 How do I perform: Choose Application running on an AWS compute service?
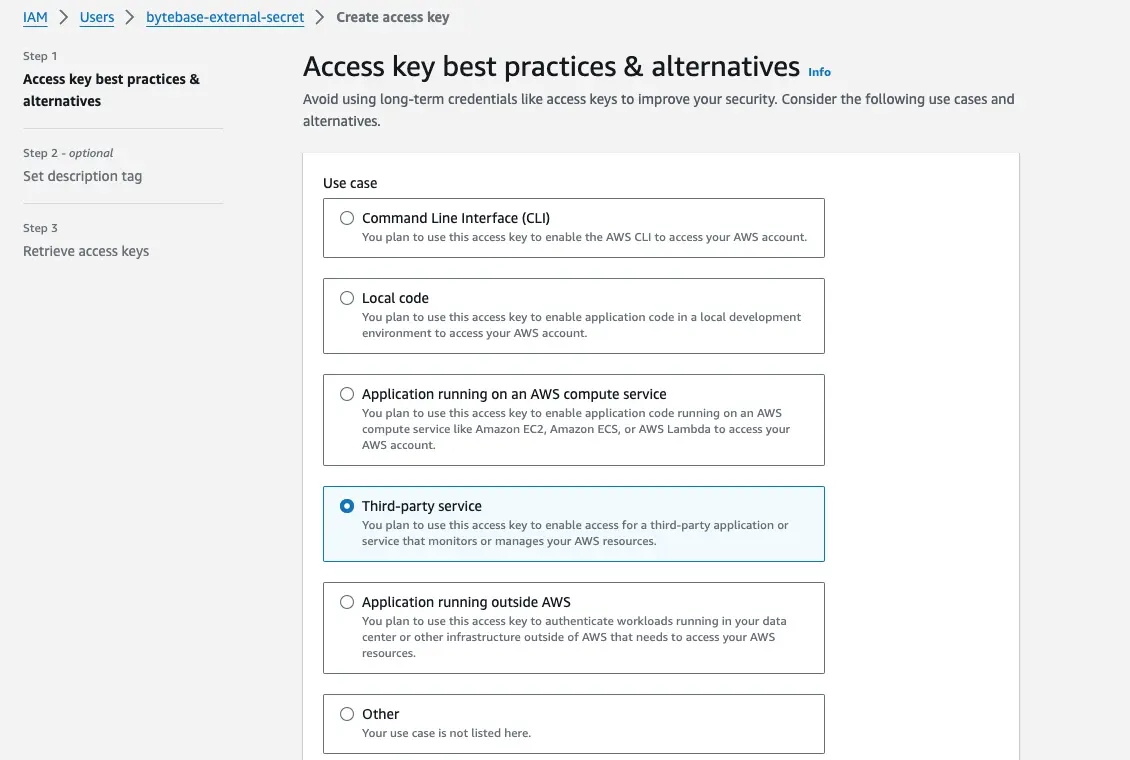tap(347, 393)
